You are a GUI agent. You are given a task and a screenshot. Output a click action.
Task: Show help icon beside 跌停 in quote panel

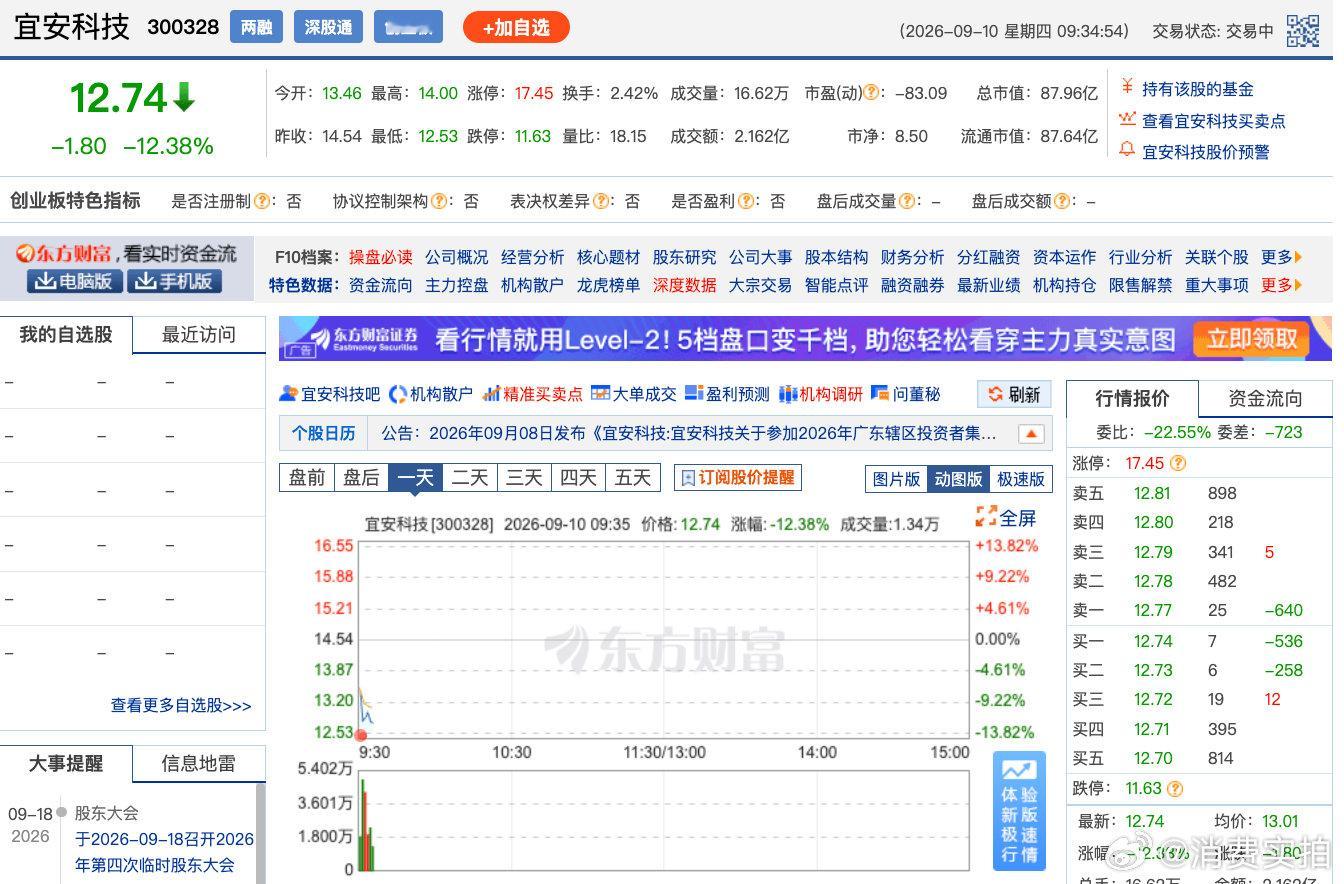(x=1174, y=788)
